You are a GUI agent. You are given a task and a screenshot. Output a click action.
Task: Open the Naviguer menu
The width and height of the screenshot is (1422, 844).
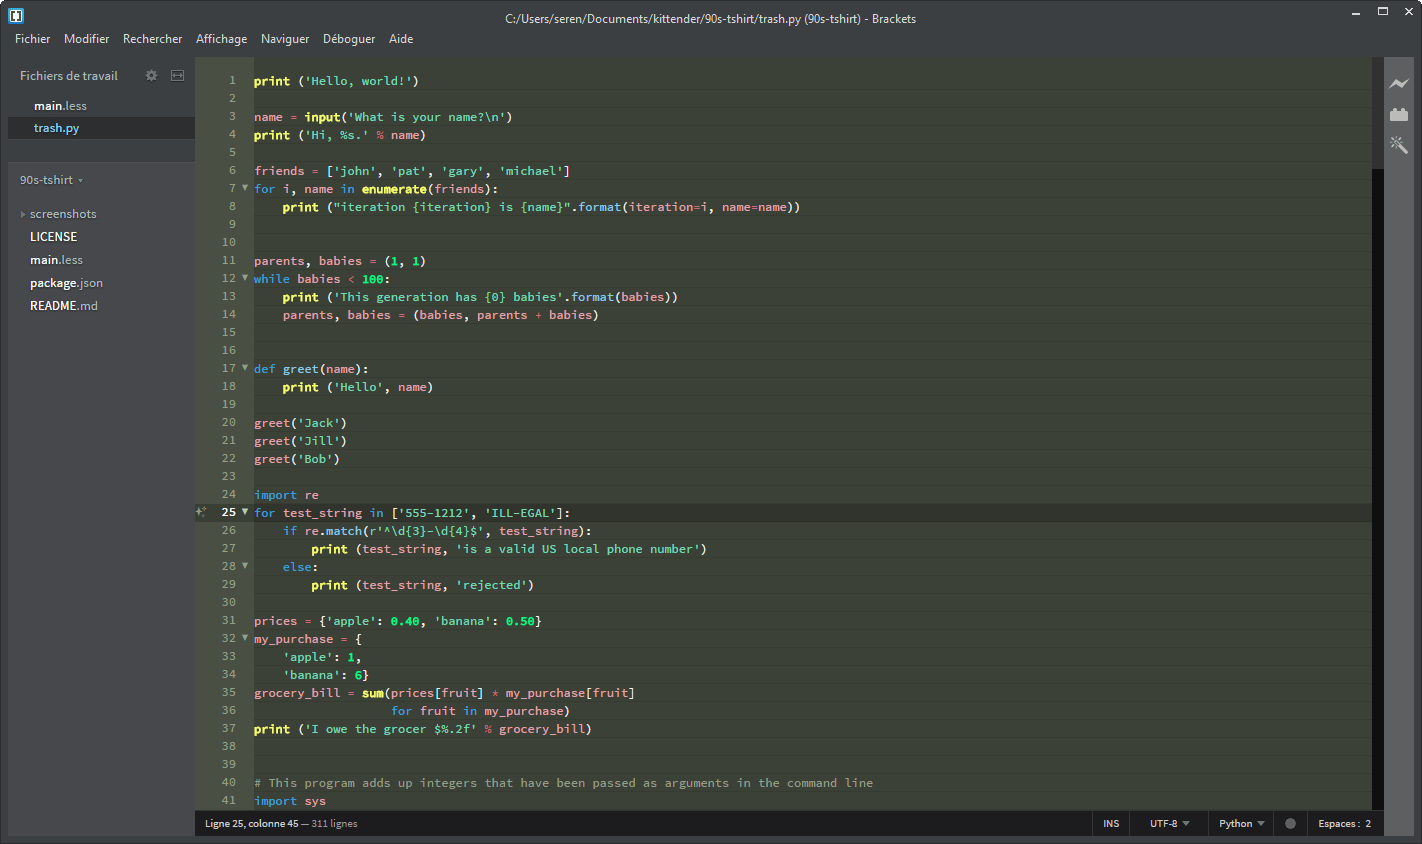285,39
